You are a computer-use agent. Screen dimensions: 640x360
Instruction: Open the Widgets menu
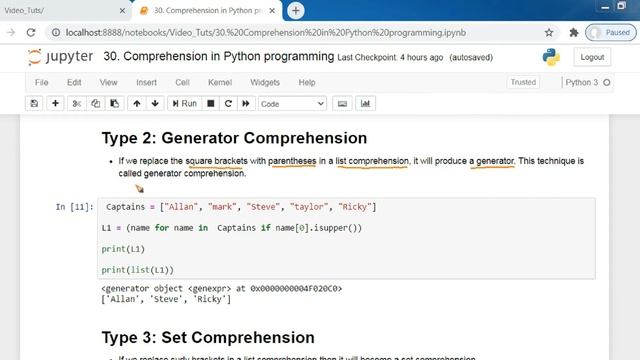265,82
